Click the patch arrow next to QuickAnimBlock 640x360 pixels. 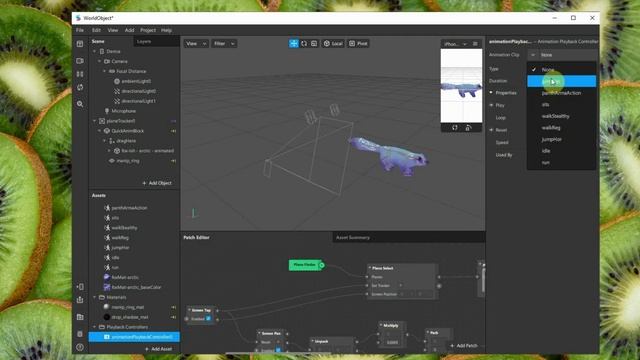(x=173, y=131)
